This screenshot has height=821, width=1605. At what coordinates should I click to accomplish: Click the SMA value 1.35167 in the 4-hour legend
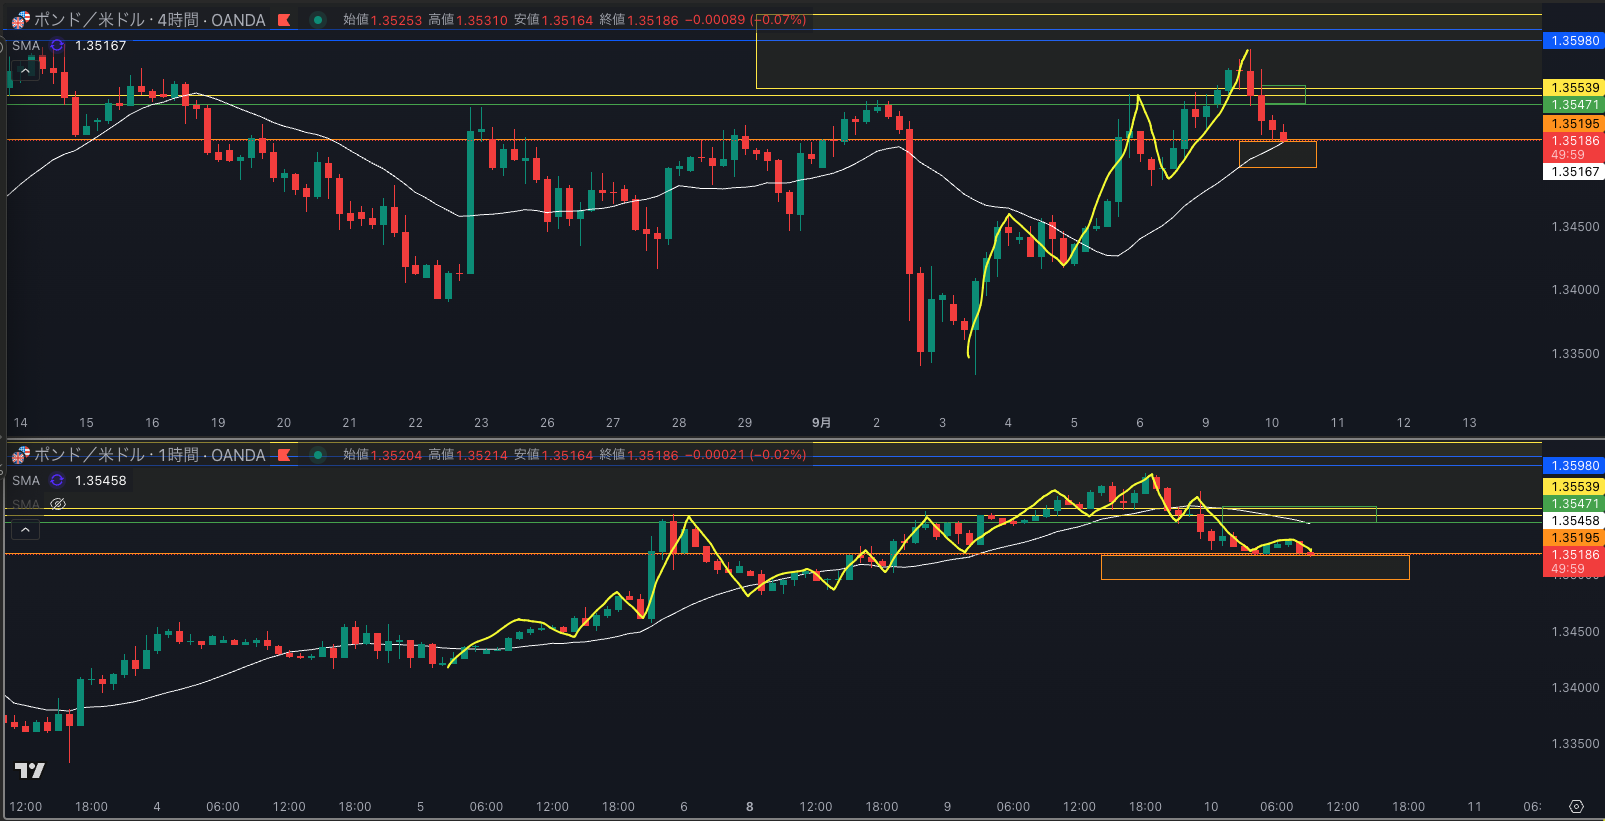[x=101, y=46]
